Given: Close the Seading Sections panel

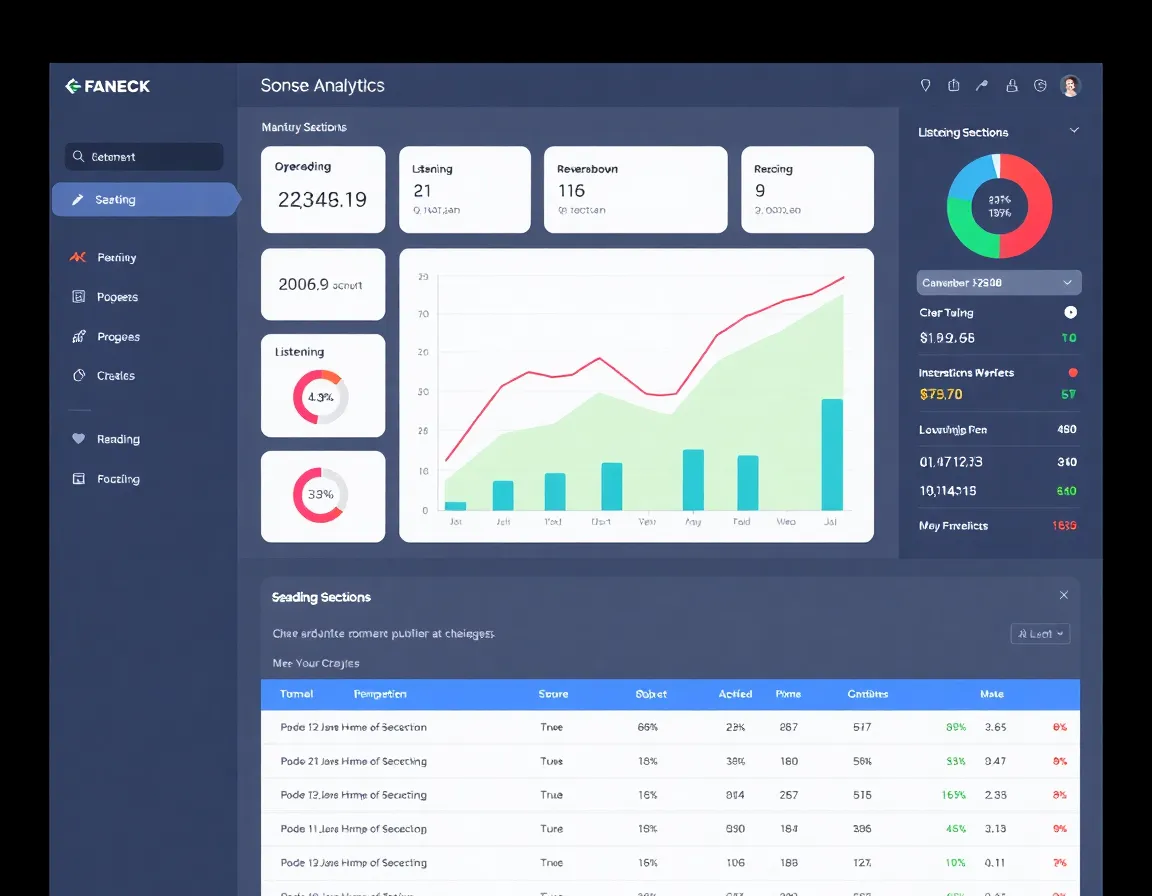Looking at the screenshot, I should click(x=1064, y=594).
